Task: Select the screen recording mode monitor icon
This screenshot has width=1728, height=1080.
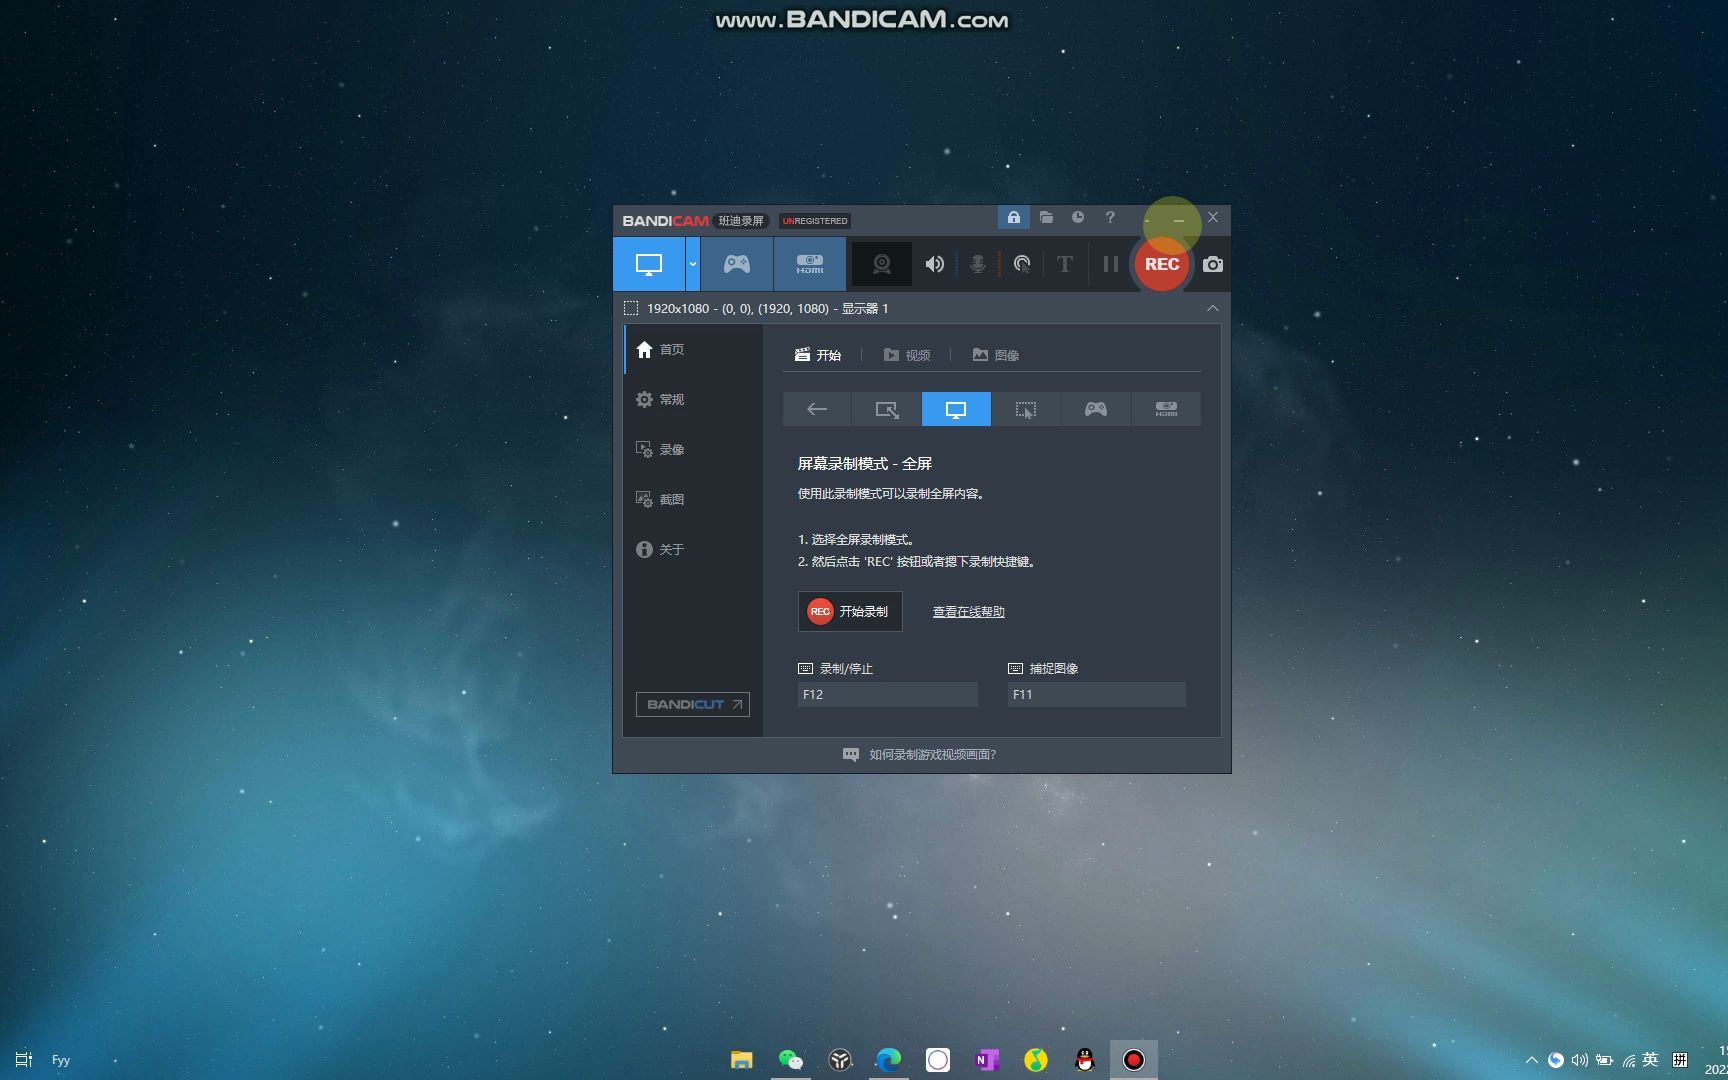Action: click(x=648, y=264)
